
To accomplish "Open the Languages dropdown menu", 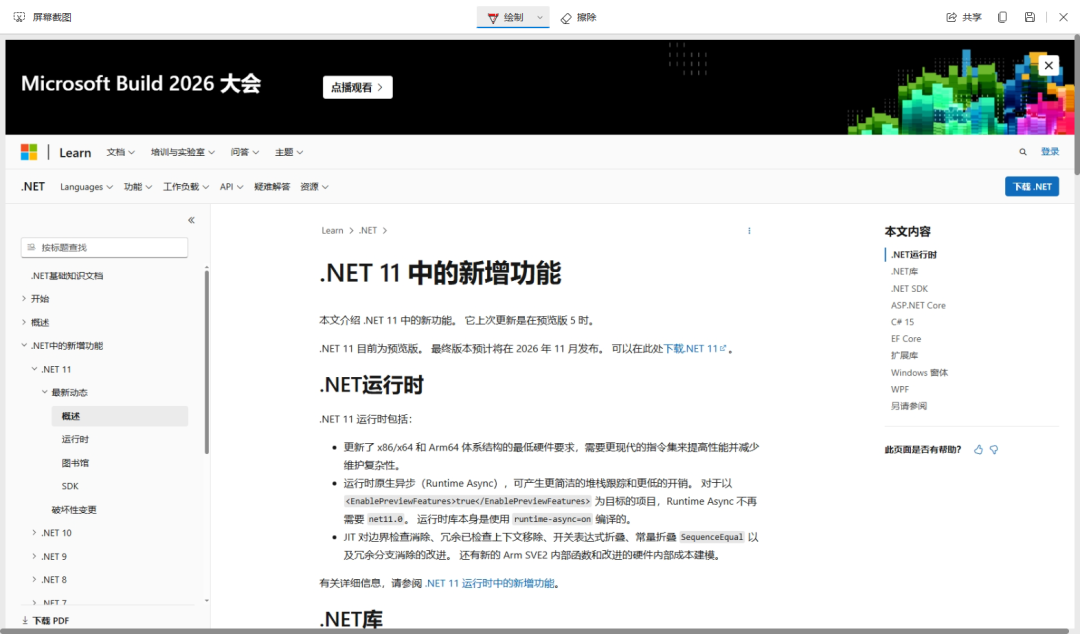I will (86, 187).
